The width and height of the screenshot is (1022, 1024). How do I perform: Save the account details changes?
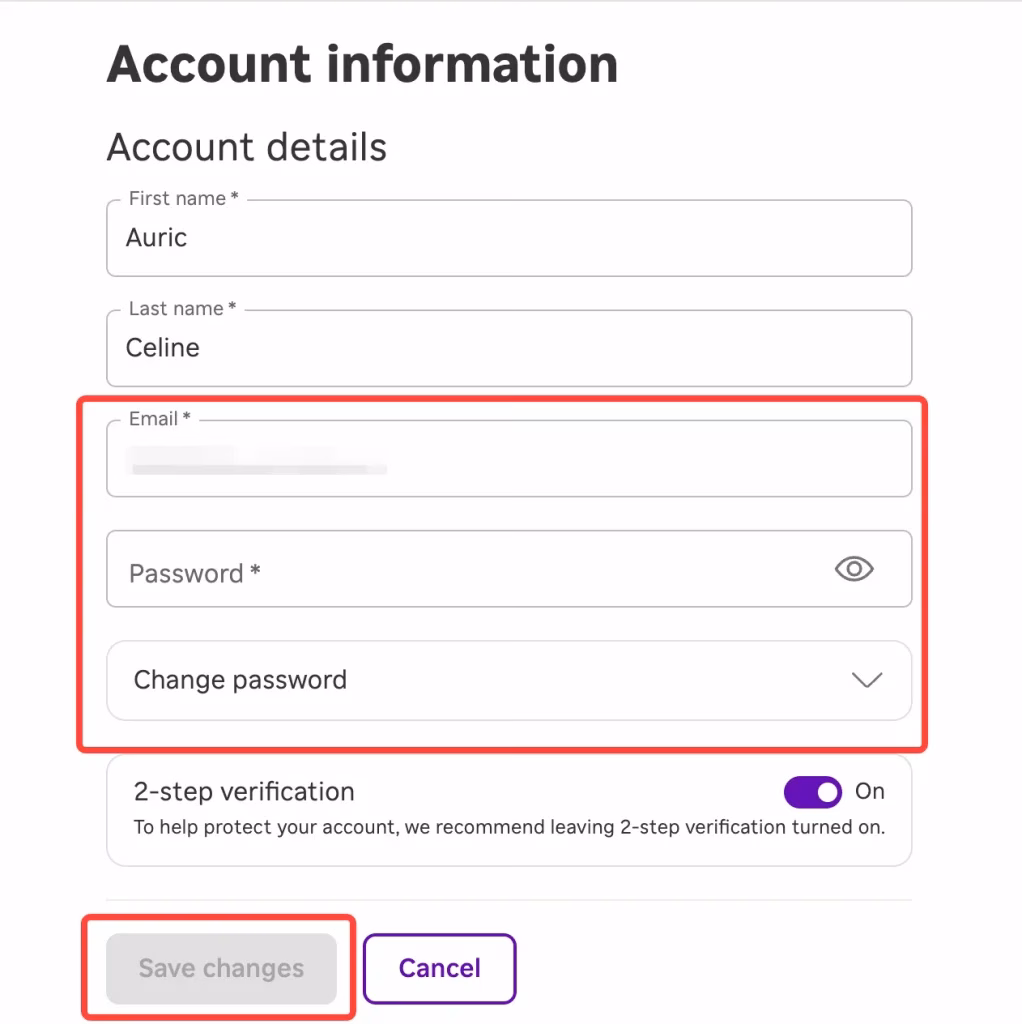tap(220, 967)
